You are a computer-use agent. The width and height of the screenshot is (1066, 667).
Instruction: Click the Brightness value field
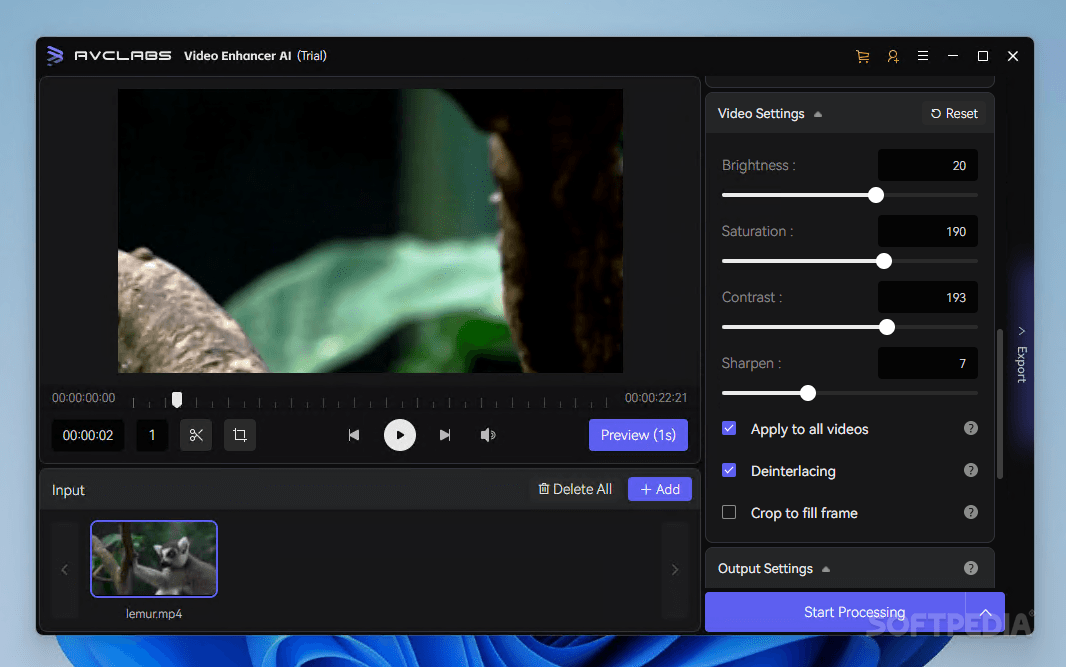[928, 165]
